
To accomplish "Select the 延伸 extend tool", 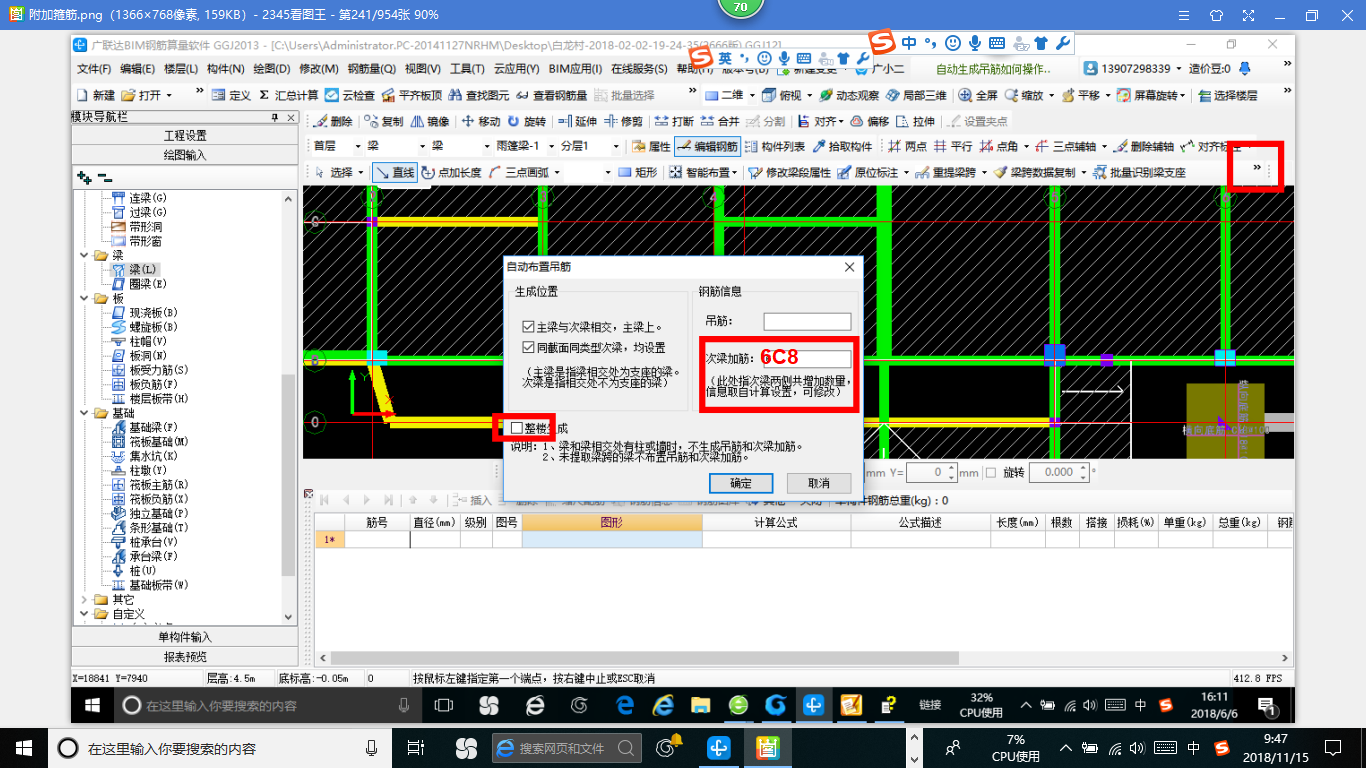I will tap(578, 121).
